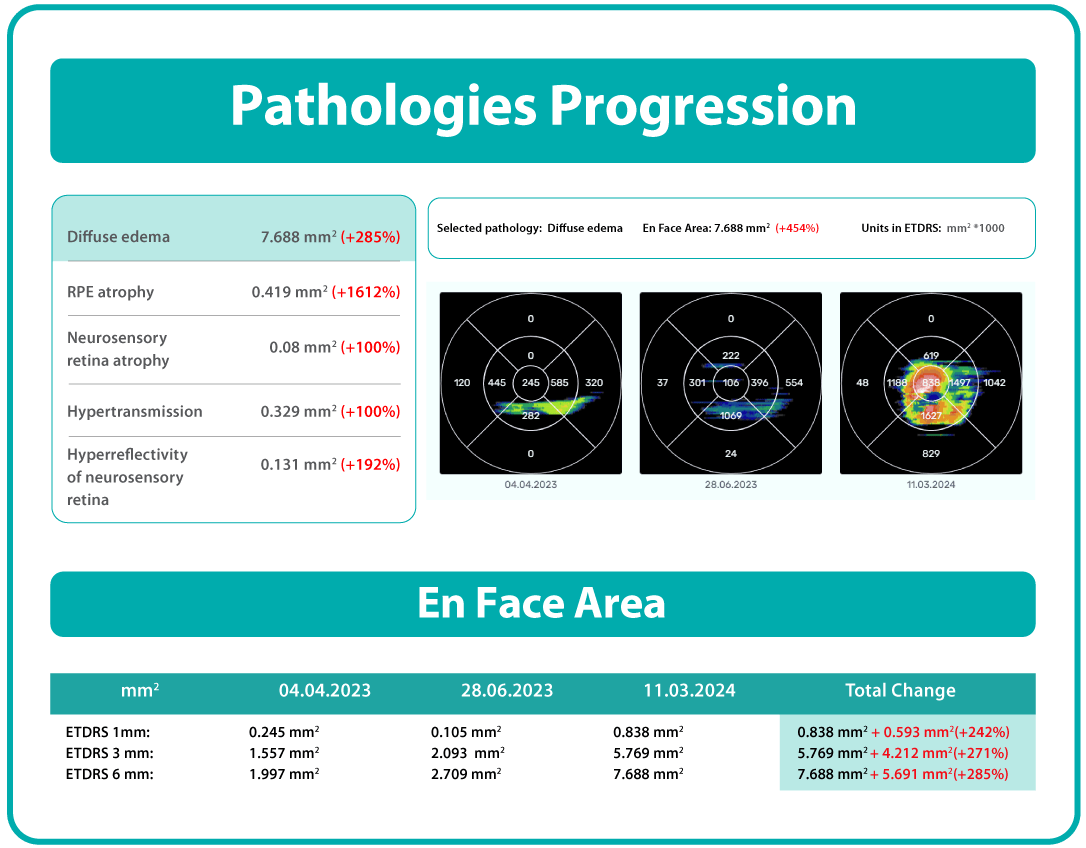Click the 0.329 mm² Hypertransmission value

299,412
